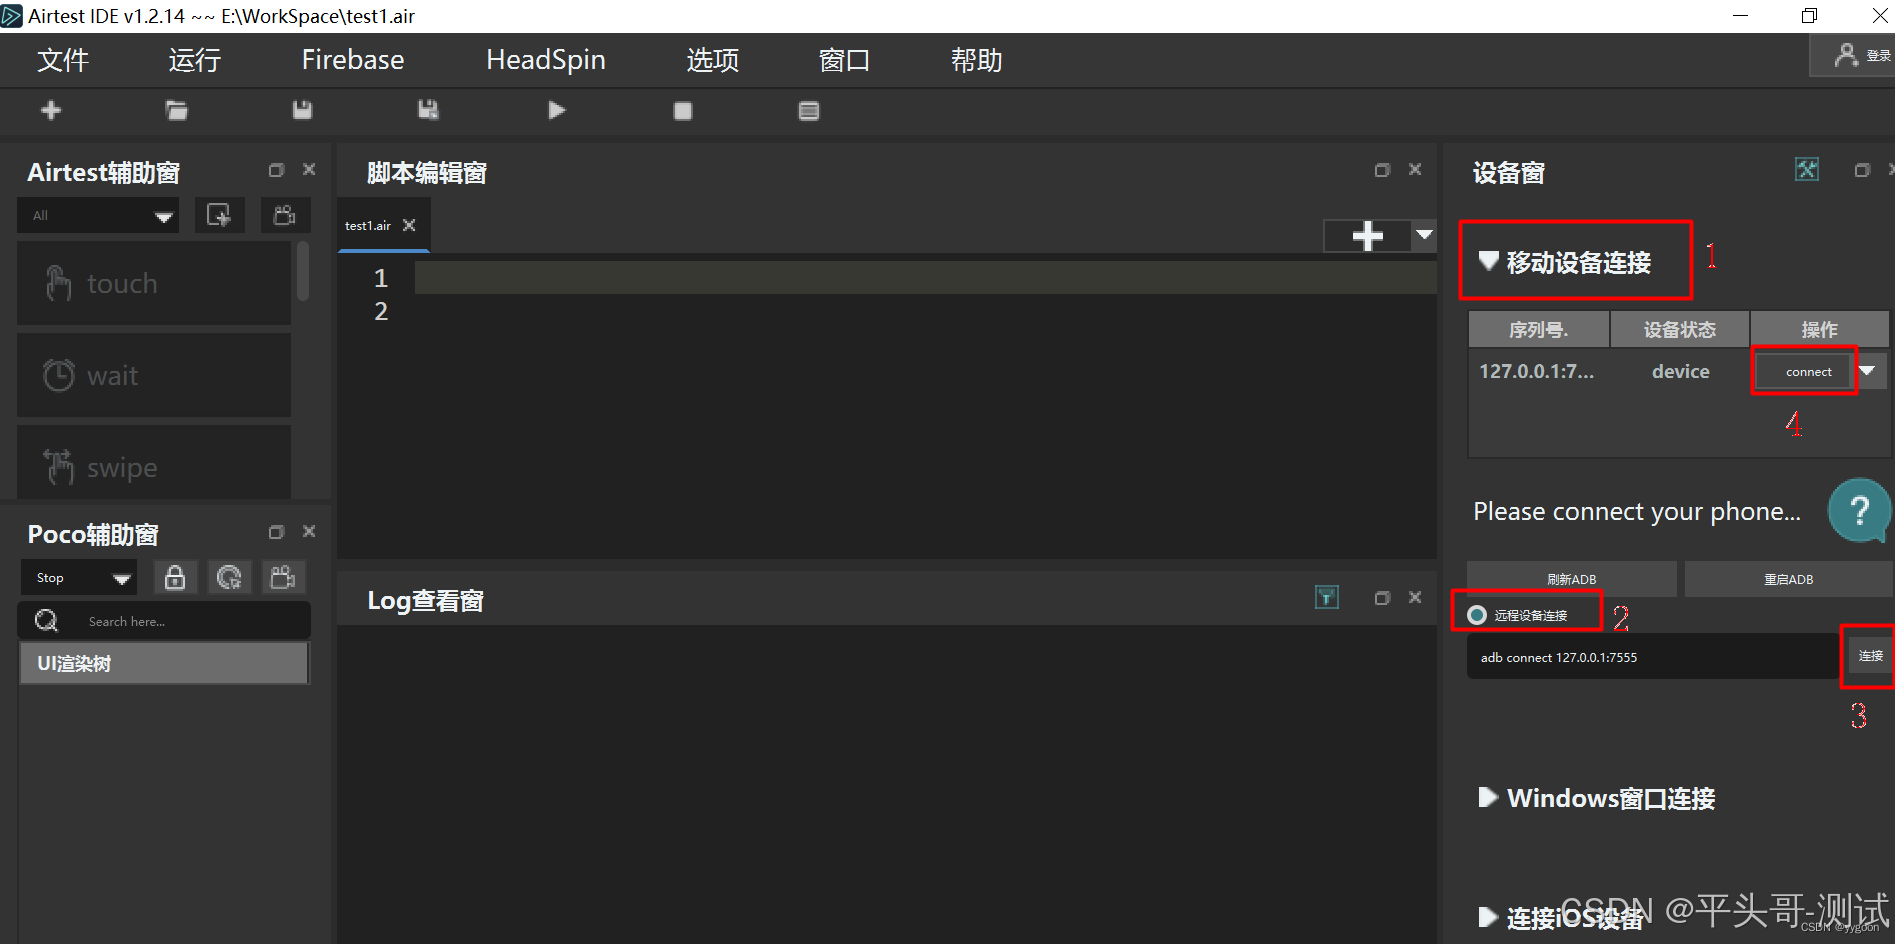The width and height of the screenshot is (1895, 944).
Task: Open the report viewer toolbar icon
Action: click(x=809, y=111)
